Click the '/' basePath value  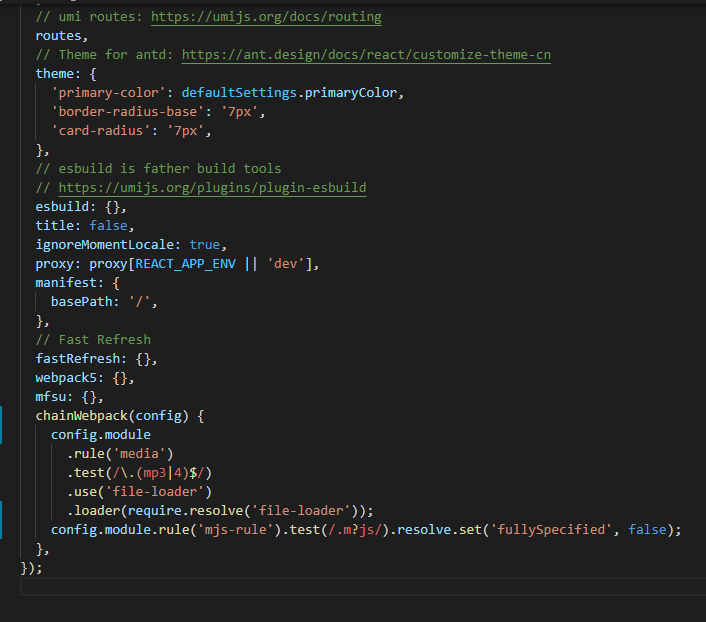tap(139, 302)
